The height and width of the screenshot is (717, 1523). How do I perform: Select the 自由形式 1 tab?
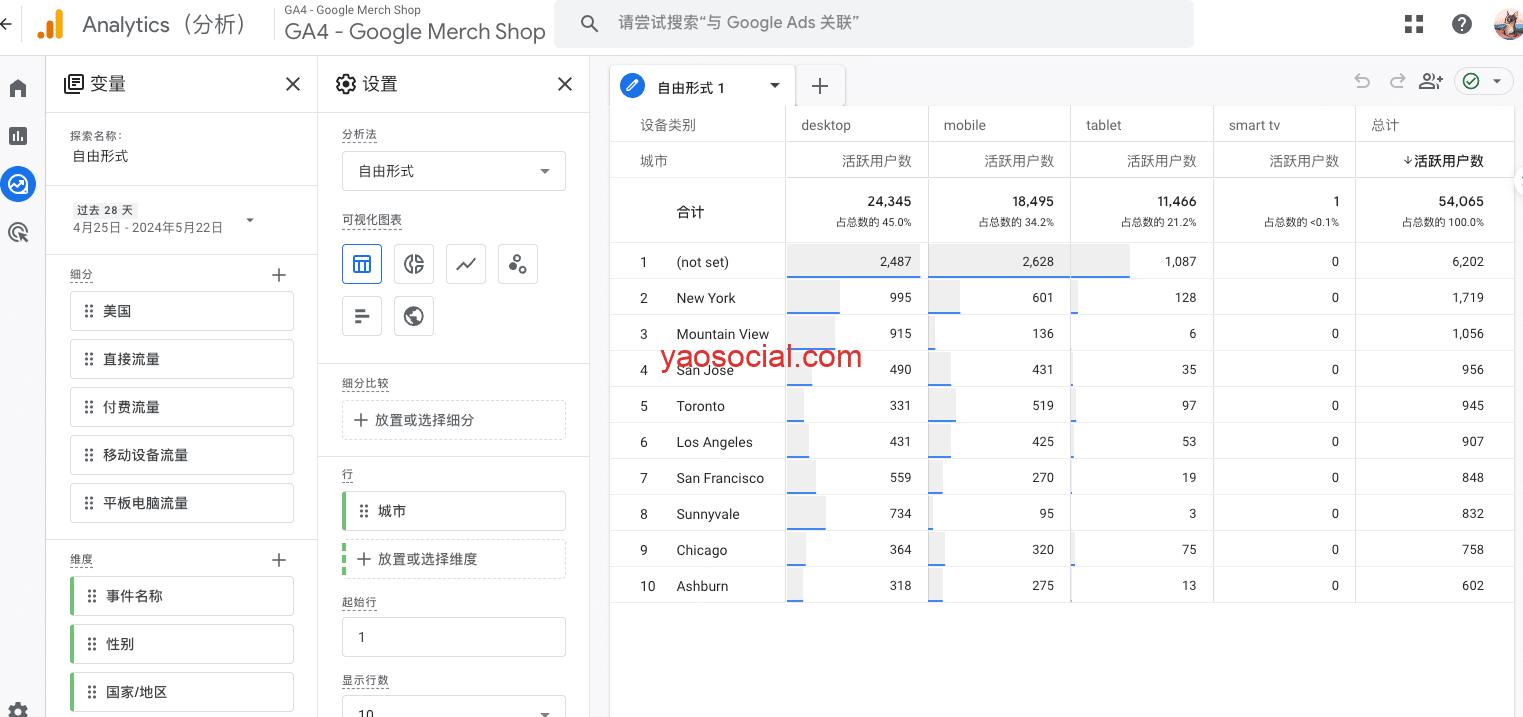click(691, 87)
